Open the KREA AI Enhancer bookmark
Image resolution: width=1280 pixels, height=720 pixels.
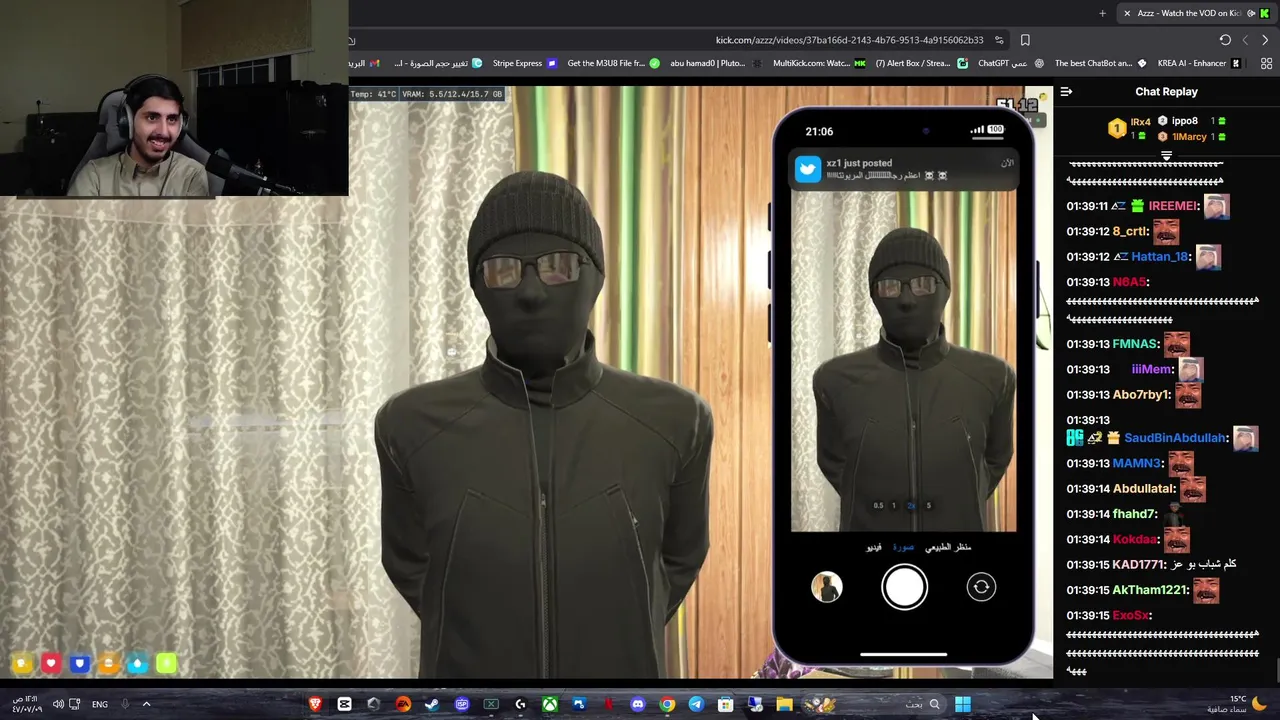[x=1199, y=63]
